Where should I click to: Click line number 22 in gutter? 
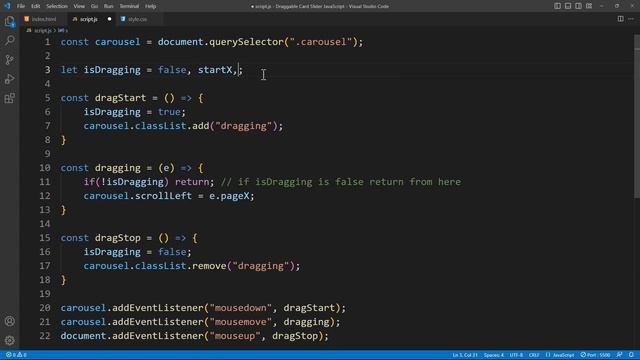tap(45, 336)
